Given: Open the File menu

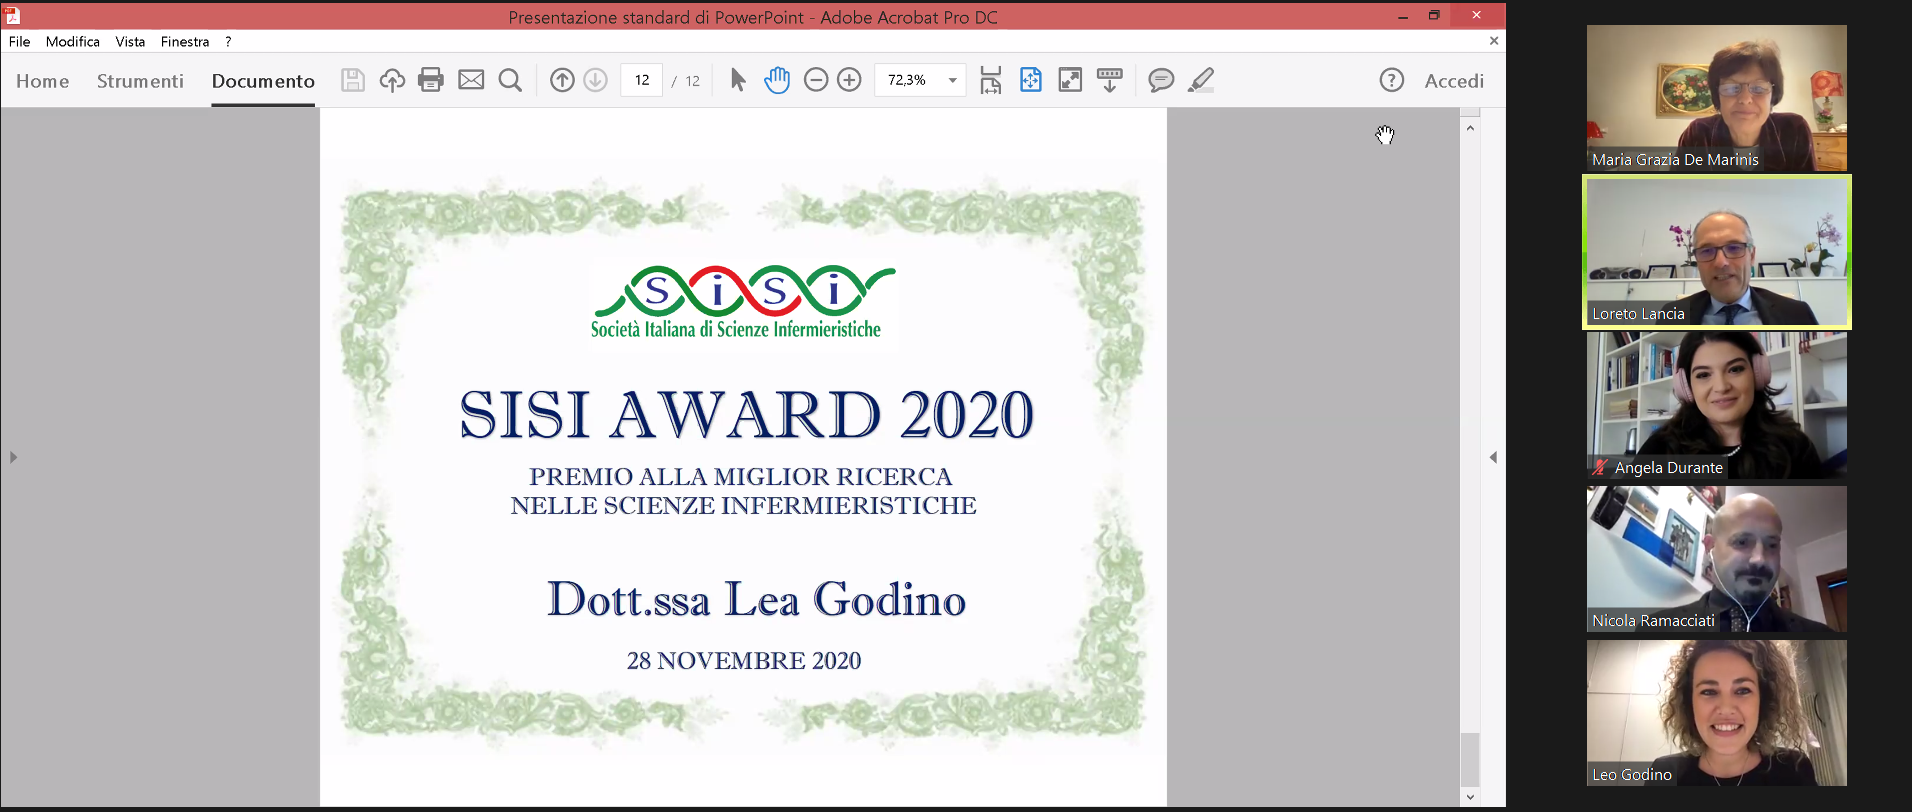Looking at the screenshot, I should point(19,41).
